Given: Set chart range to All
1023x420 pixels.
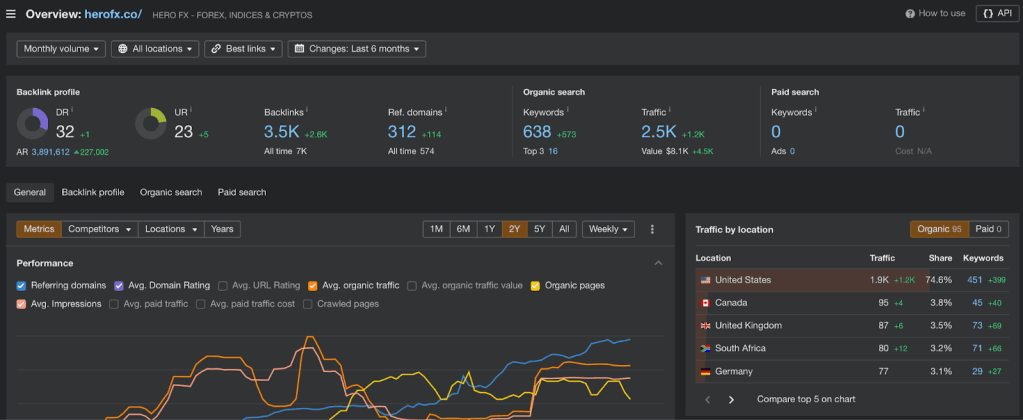Looking at the screenshot, I should point(564,229).
